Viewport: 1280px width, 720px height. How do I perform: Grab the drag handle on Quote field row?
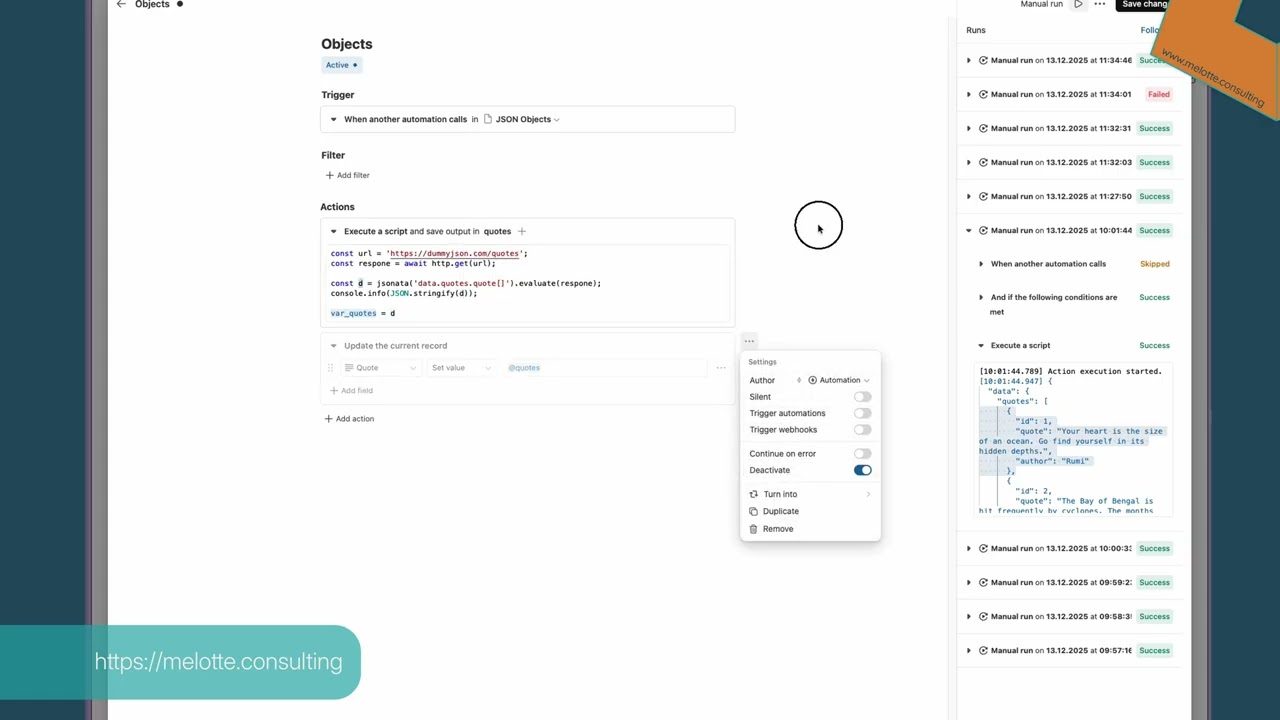point(330,368)
